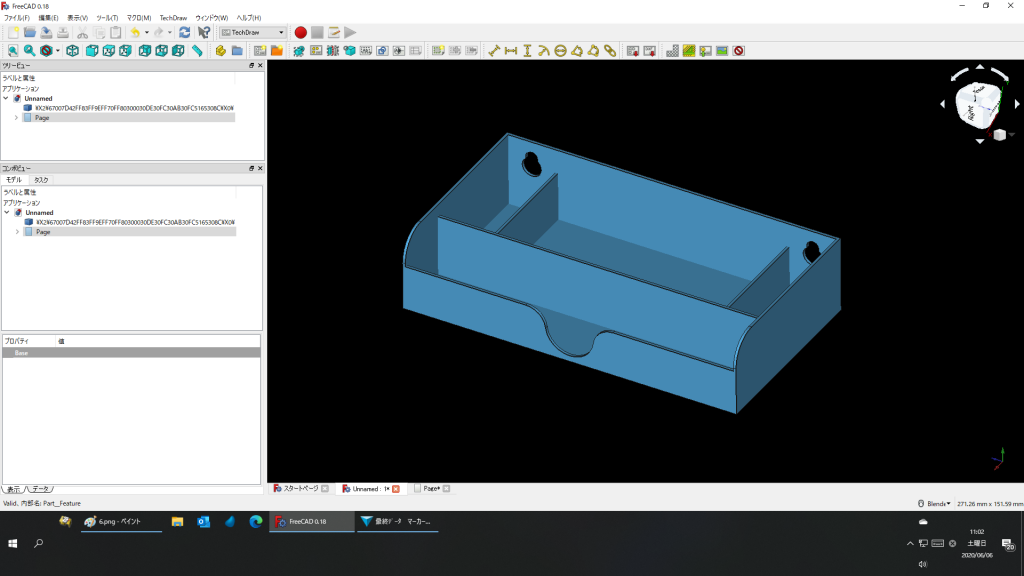The width and height of the screenshot is (1024, 576).
Task: Switch to the データ property tab
Action: (40, 489)
